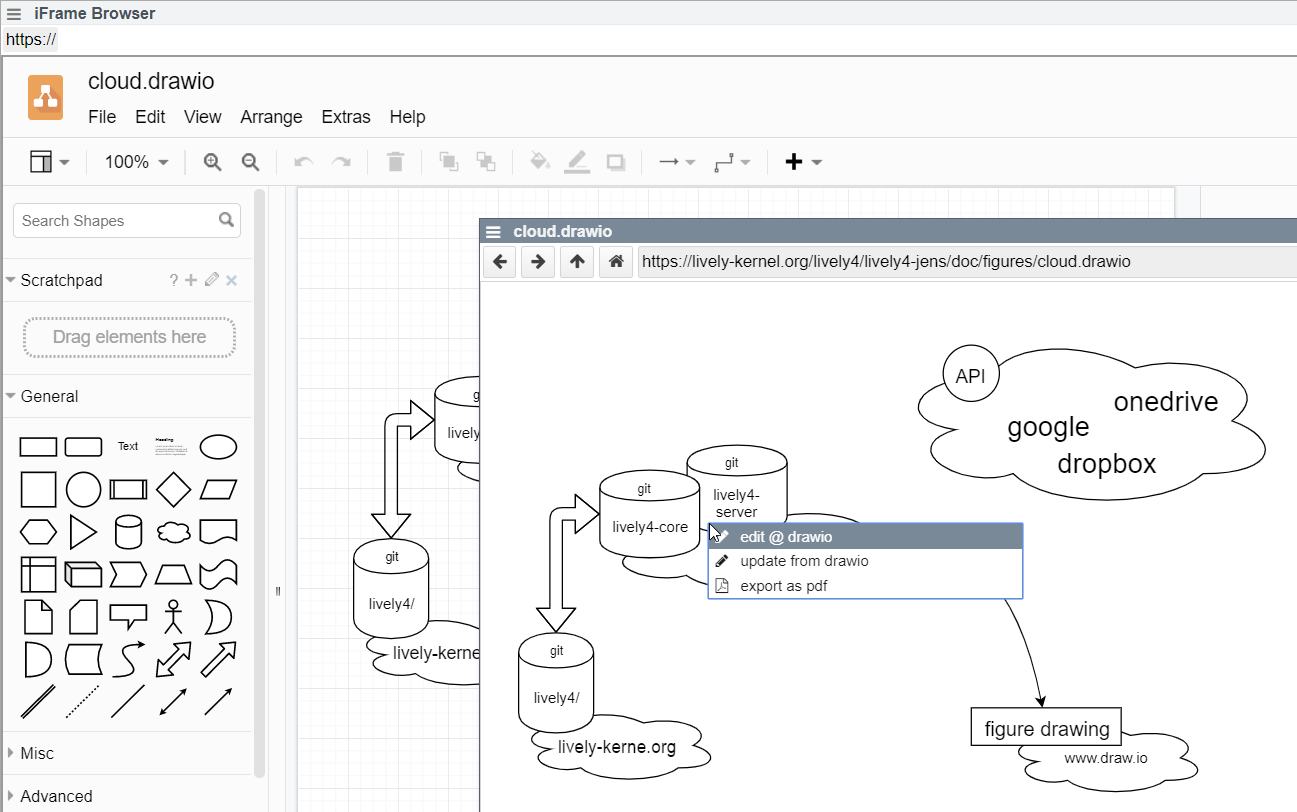Select the actor stick figure shape

pos(175,616)
